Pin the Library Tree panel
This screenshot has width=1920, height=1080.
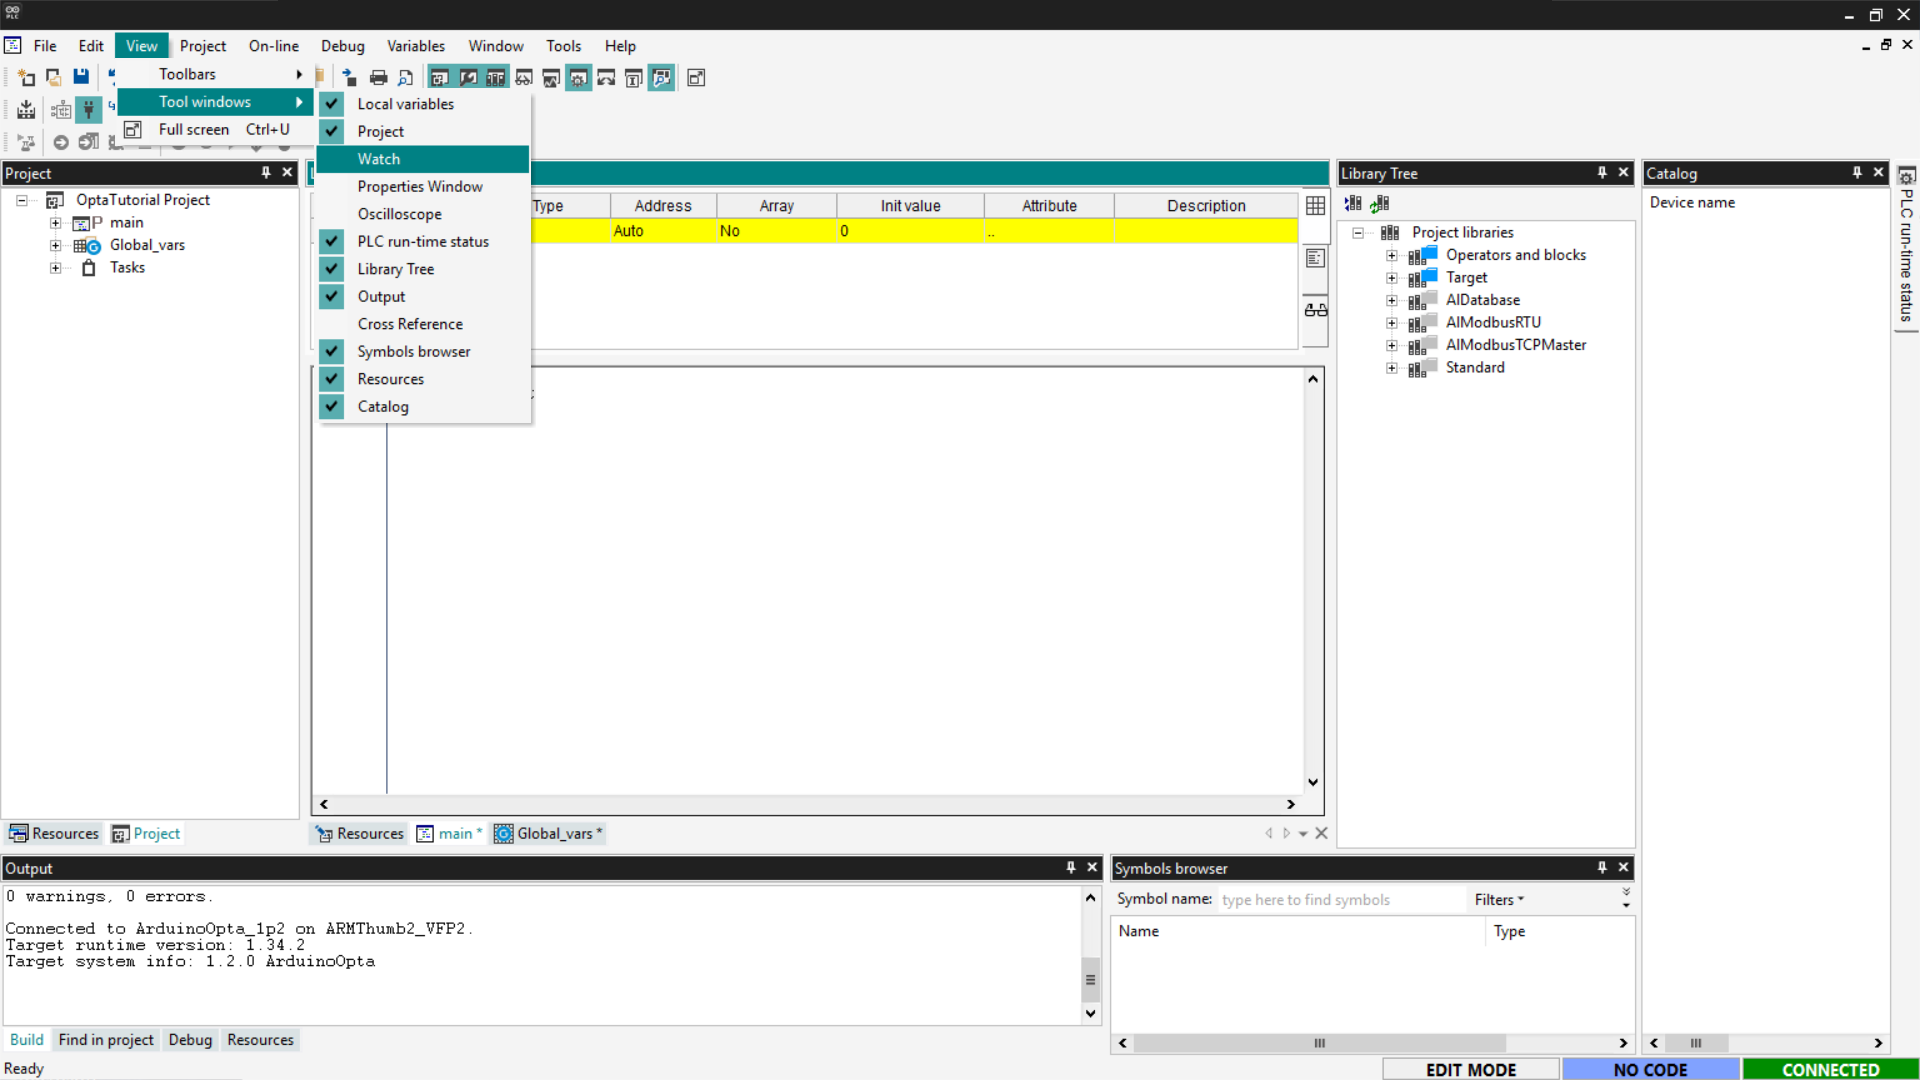coord(1602,173)
